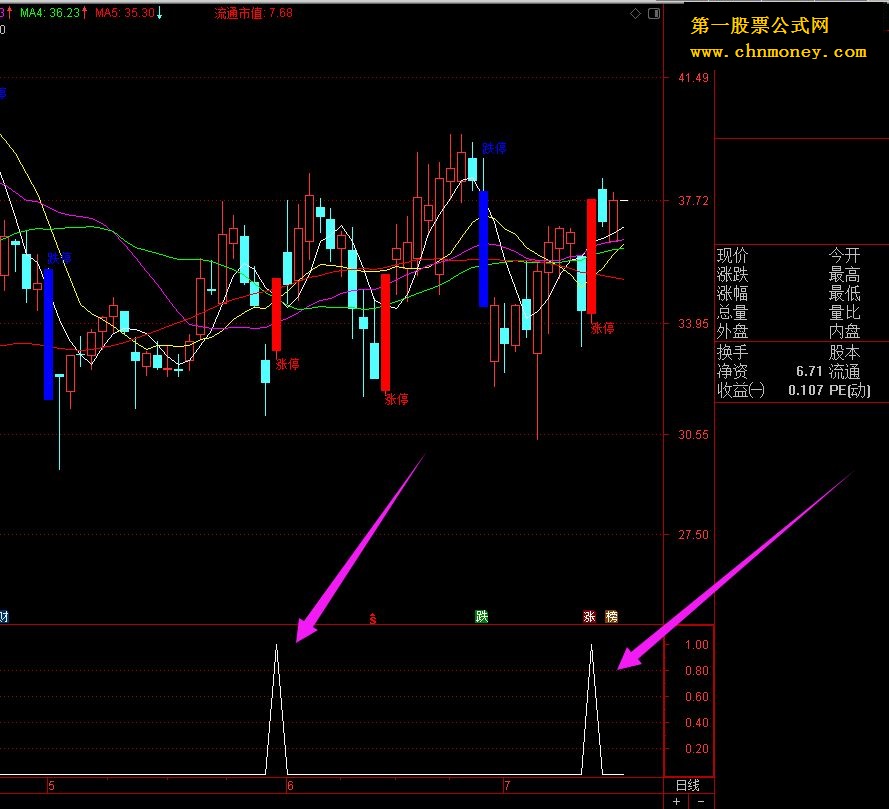Click the 现价 field label
889x809 pixels.
pos(733,256)
